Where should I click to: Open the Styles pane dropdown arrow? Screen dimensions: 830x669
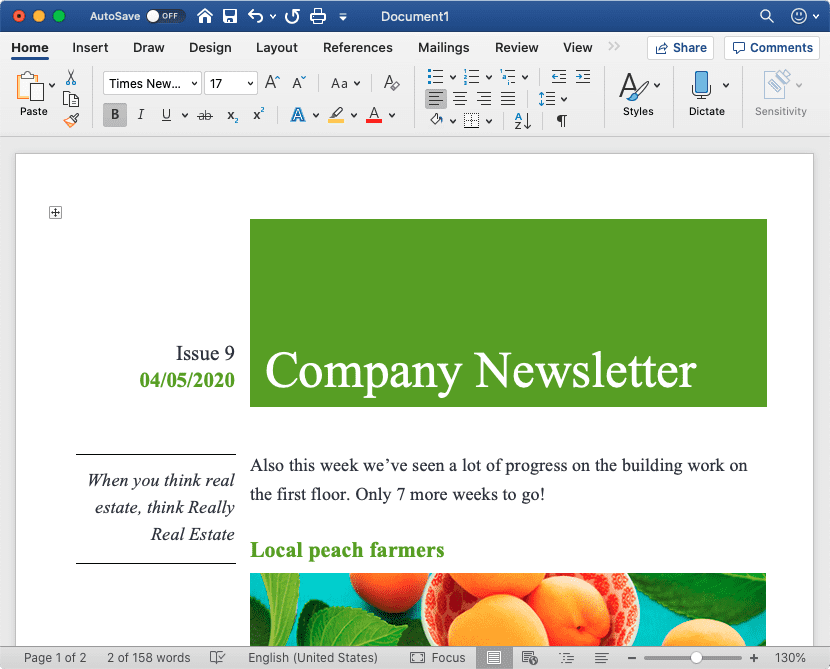tap(657, 85)
